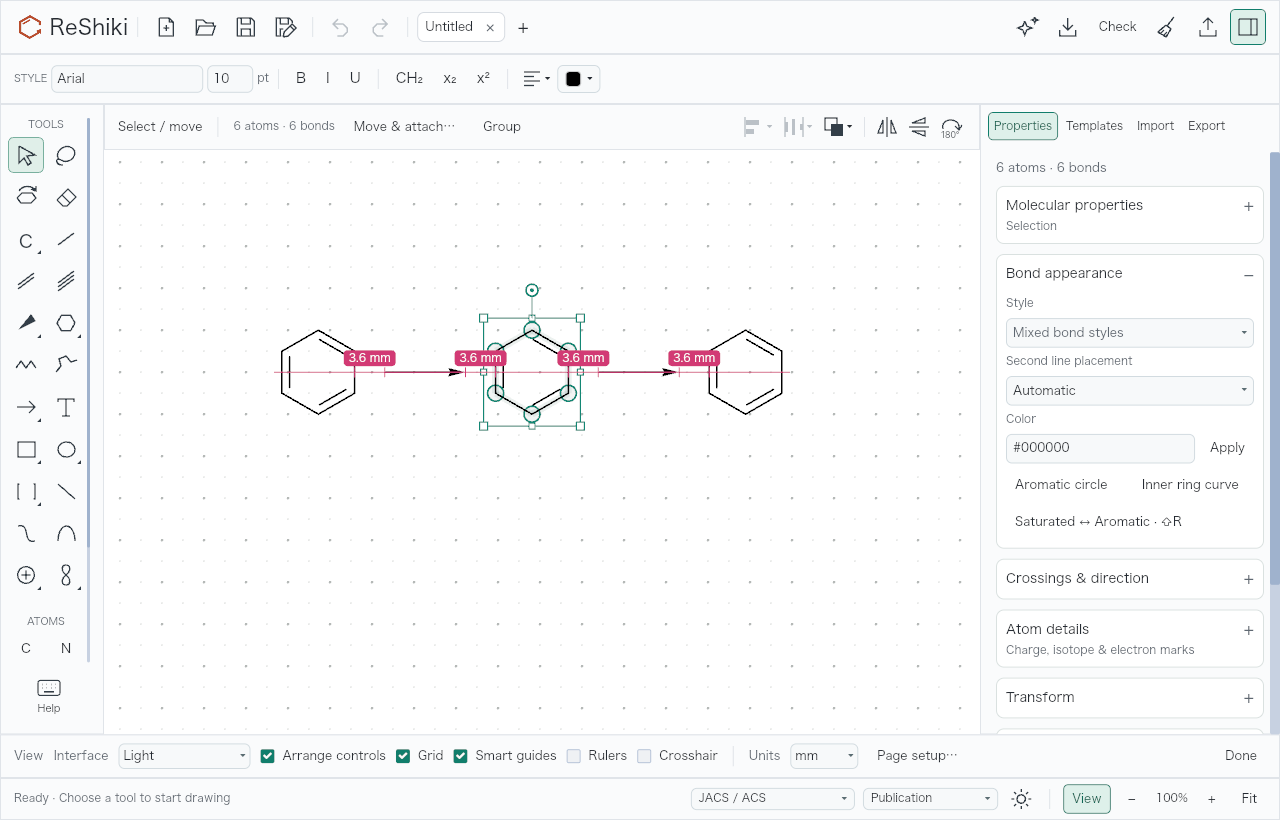Image resolution: width=1280 pixels, height=820 pixels.
Task: Click the undo arrow
Action: pyautogui.click(x=340, y=27)
